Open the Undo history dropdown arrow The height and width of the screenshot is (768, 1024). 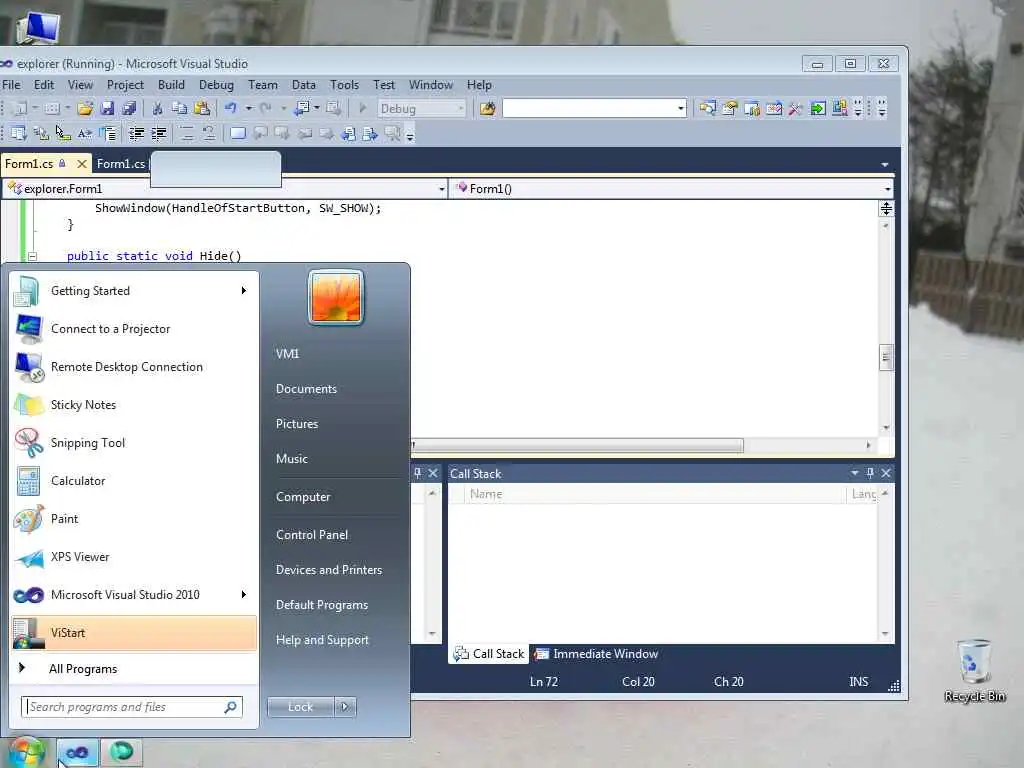click(248, 108)
